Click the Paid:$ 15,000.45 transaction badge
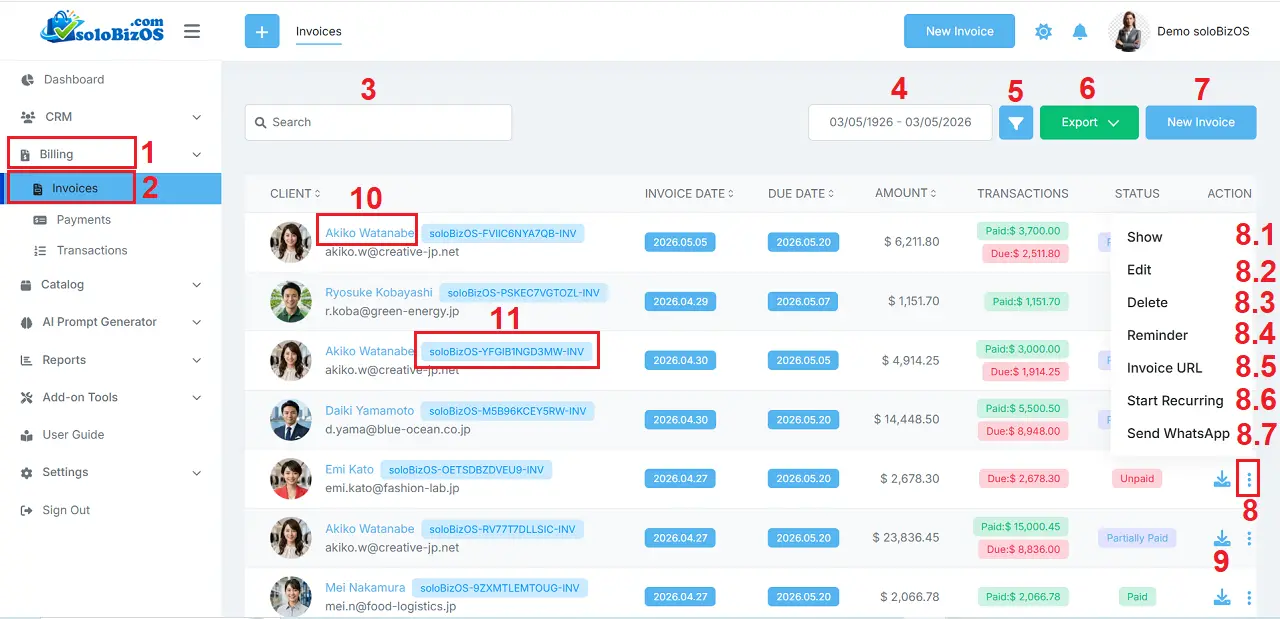This screenshot has height=619, width=1280. coord(1021,526)
